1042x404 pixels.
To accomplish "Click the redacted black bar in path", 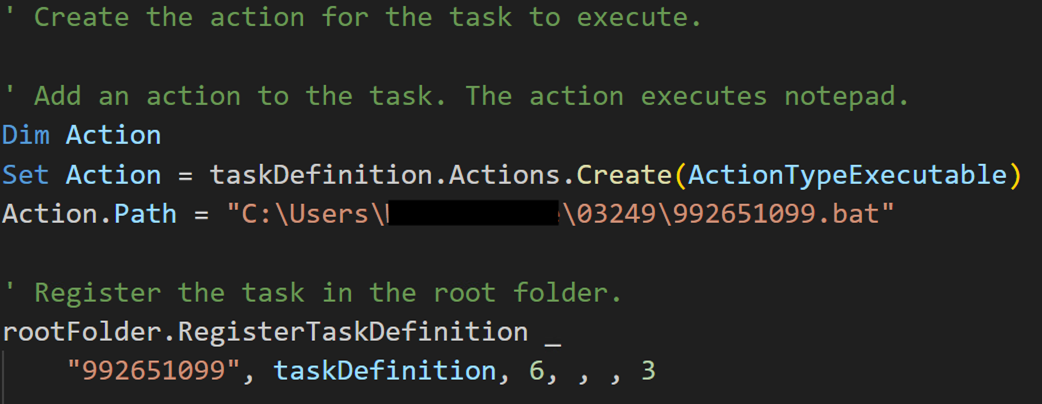I will tap(472, 214).
